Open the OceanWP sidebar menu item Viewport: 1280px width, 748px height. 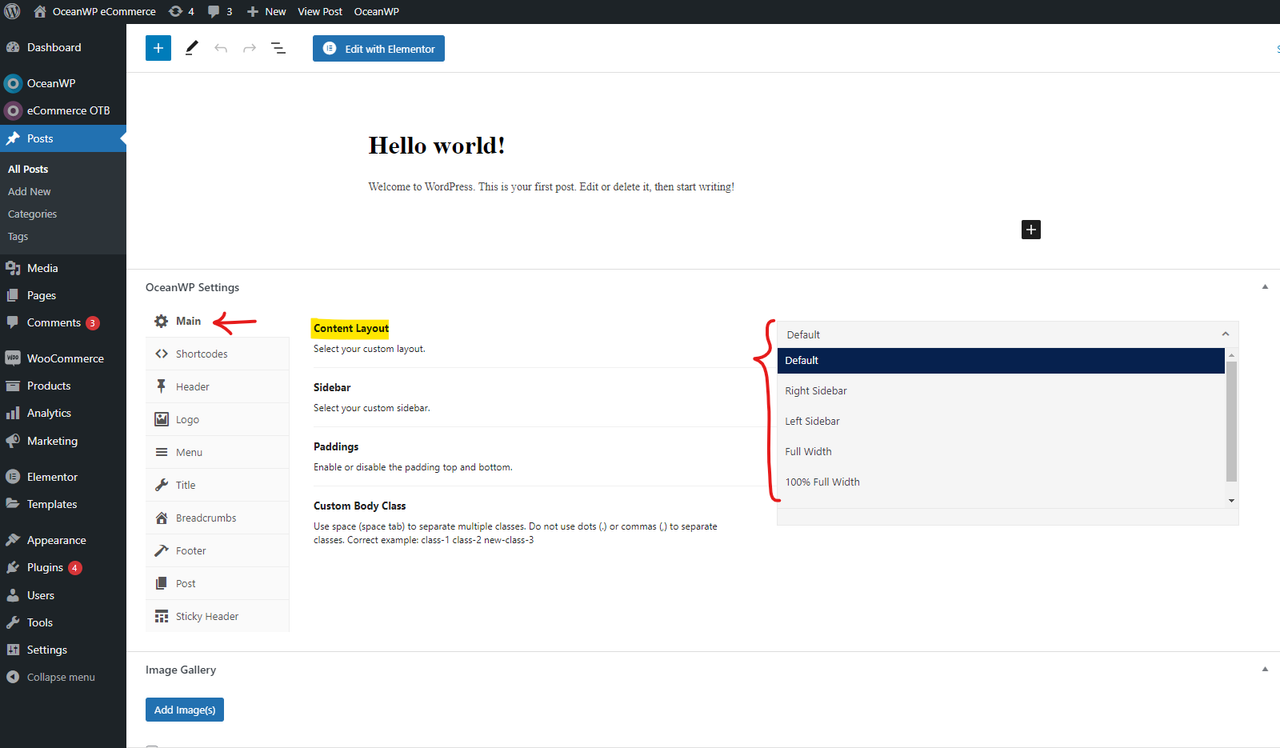tap(63, 83)
